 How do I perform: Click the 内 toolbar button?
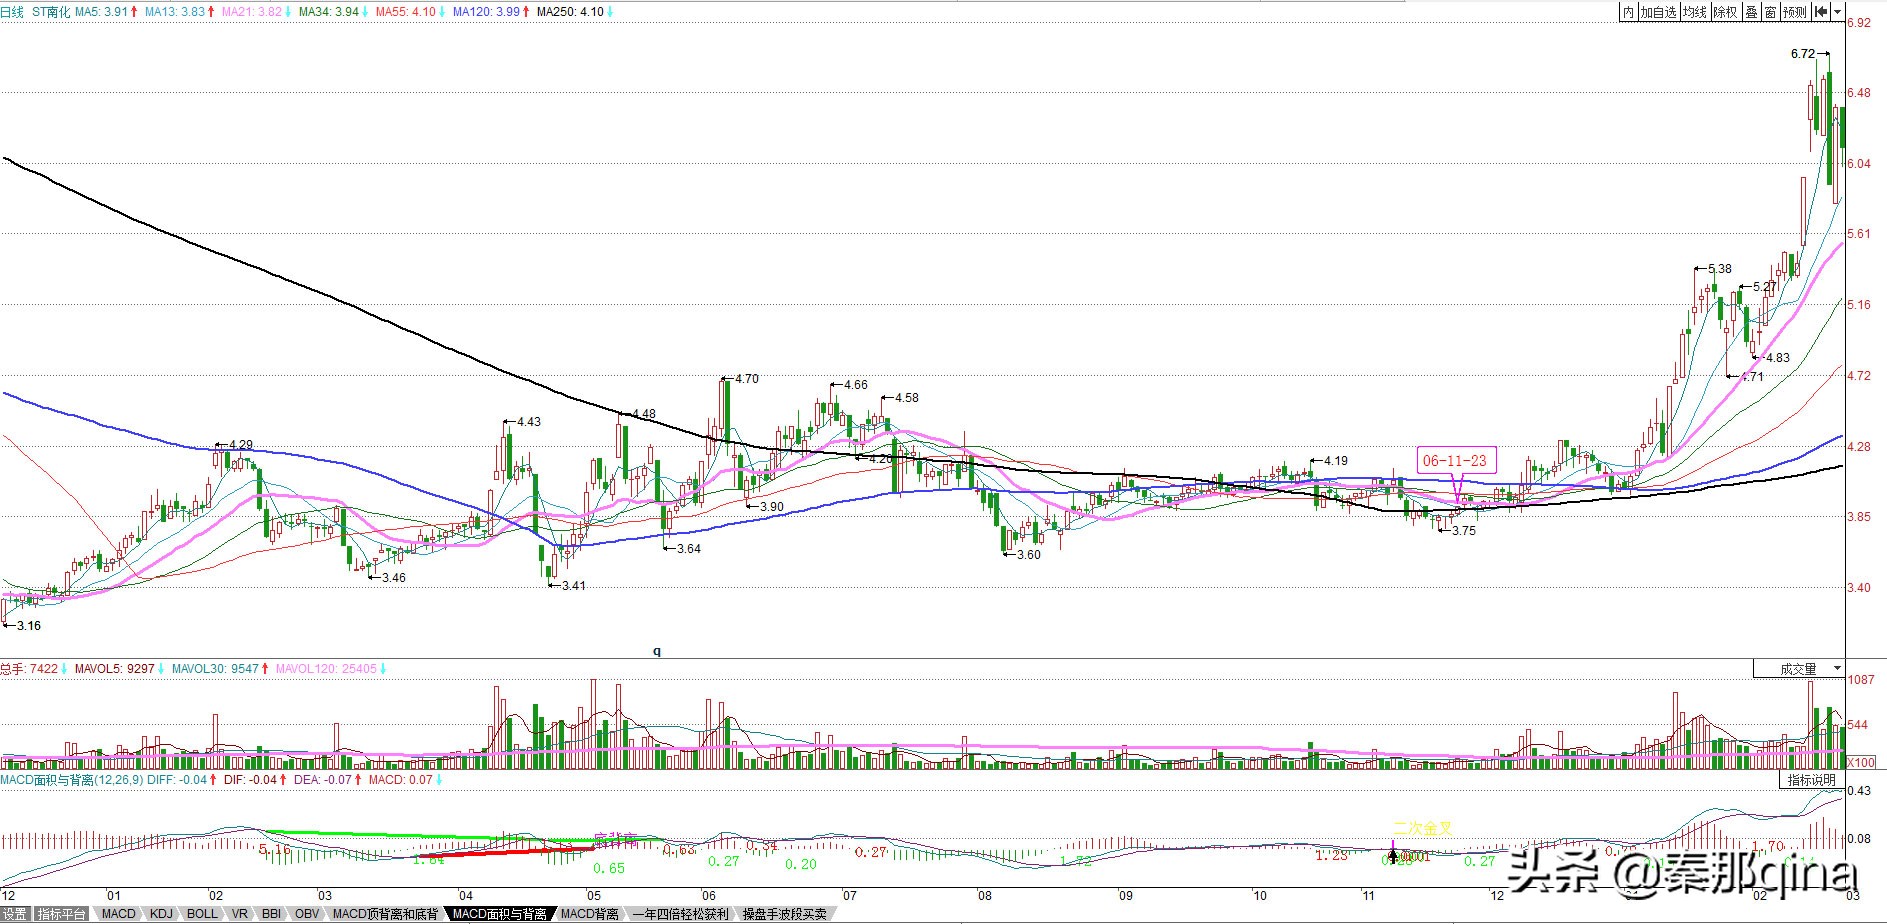[x=1629, y=12]
